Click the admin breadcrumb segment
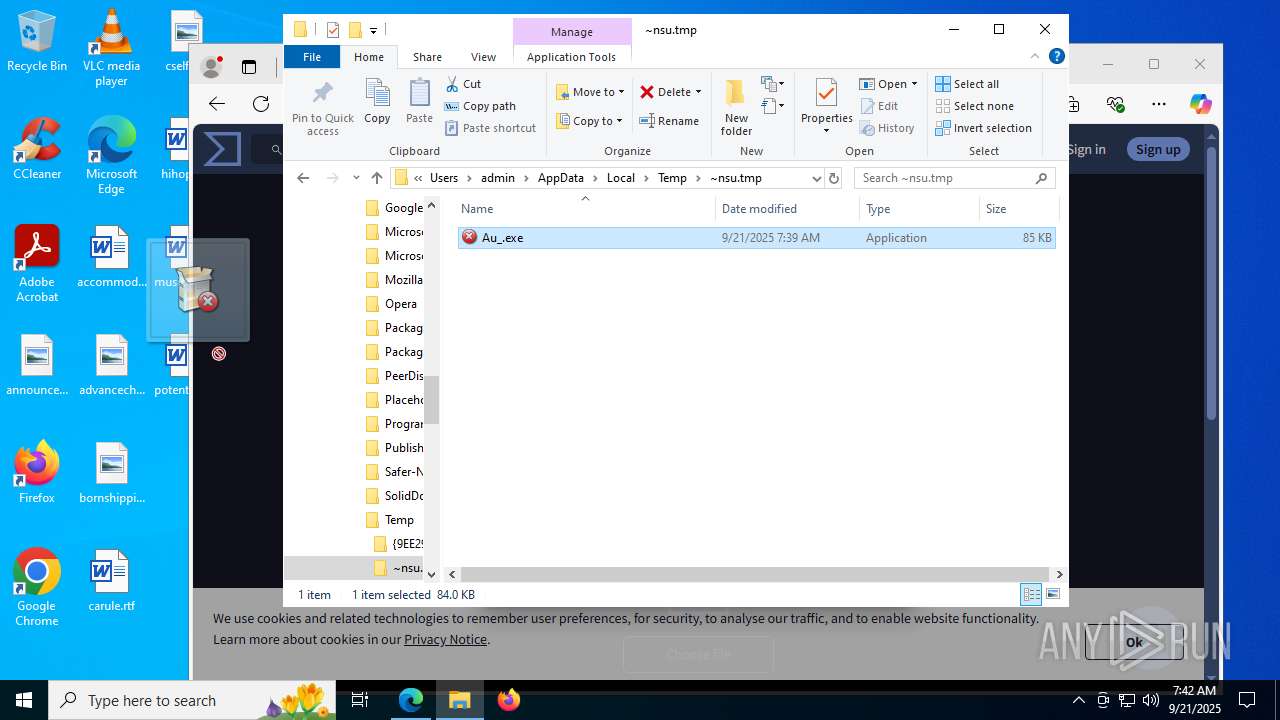 click(x=497, y=178)
